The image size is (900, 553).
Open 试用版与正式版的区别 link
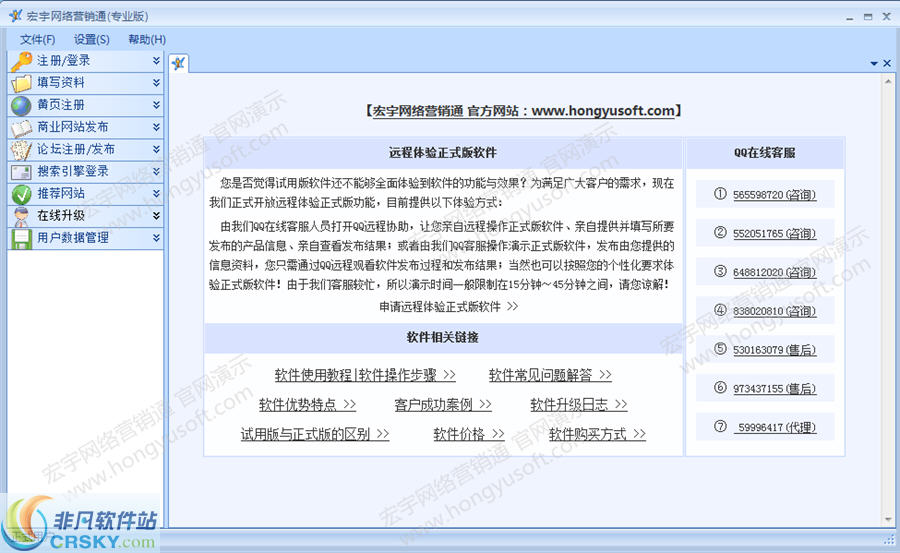(315, 434)
